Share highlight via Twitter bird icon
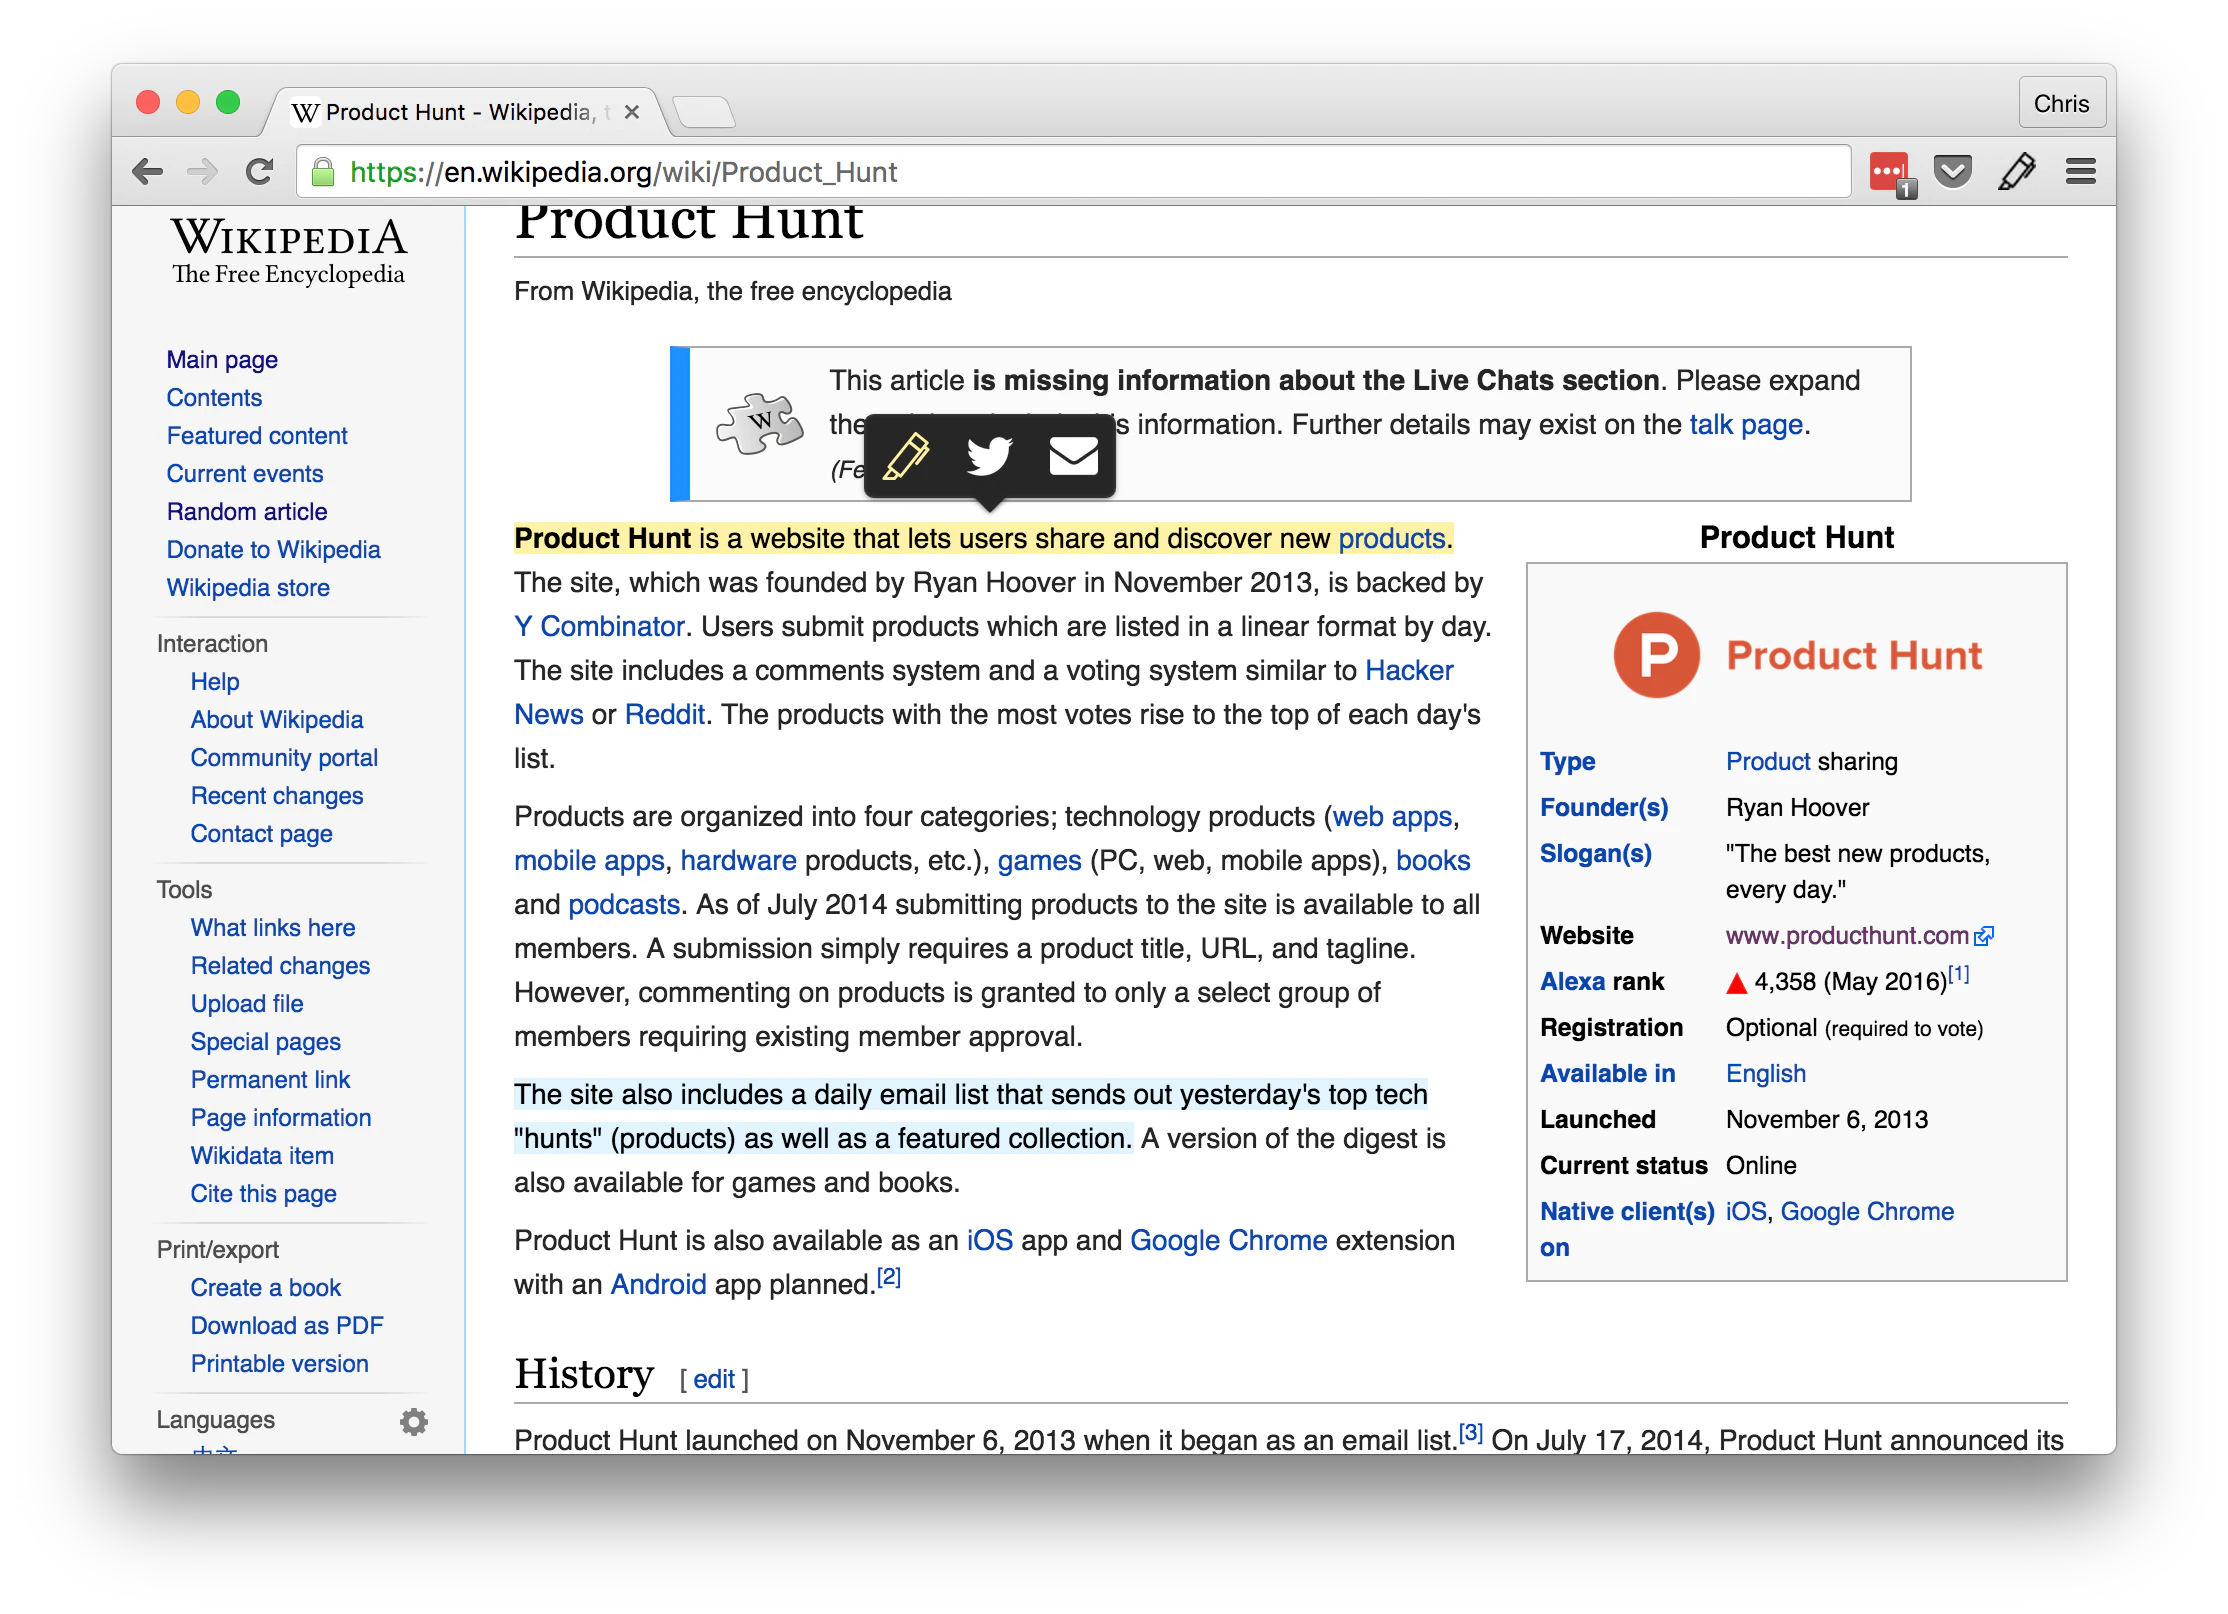 [x=990, y=456]
